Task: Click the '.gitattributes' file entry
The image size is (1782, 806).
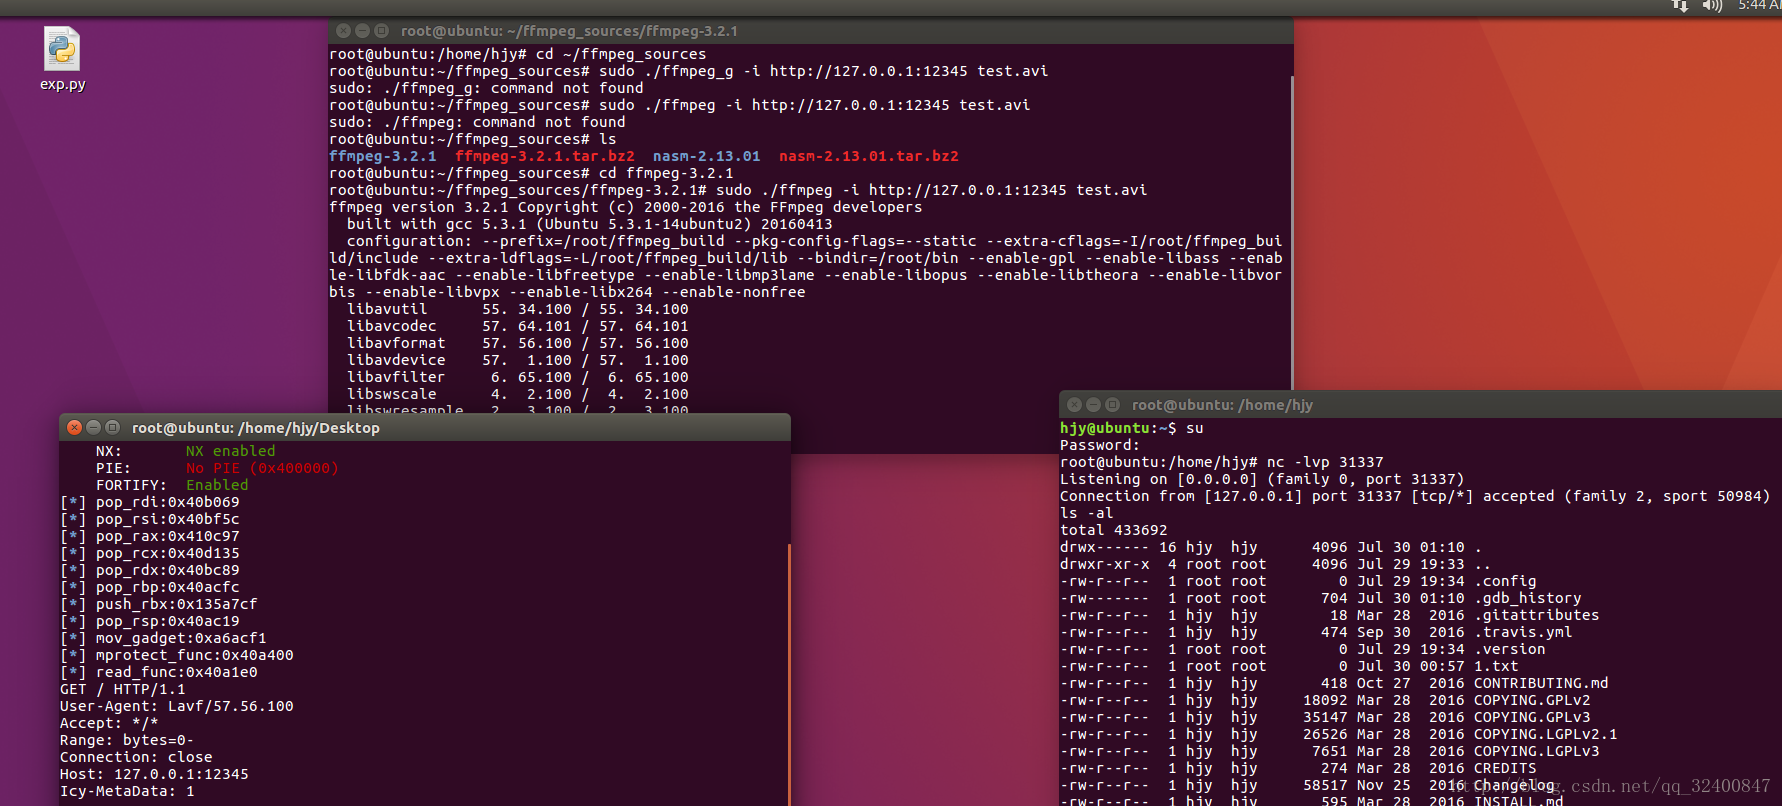Action: click(x=1537, y=615)
